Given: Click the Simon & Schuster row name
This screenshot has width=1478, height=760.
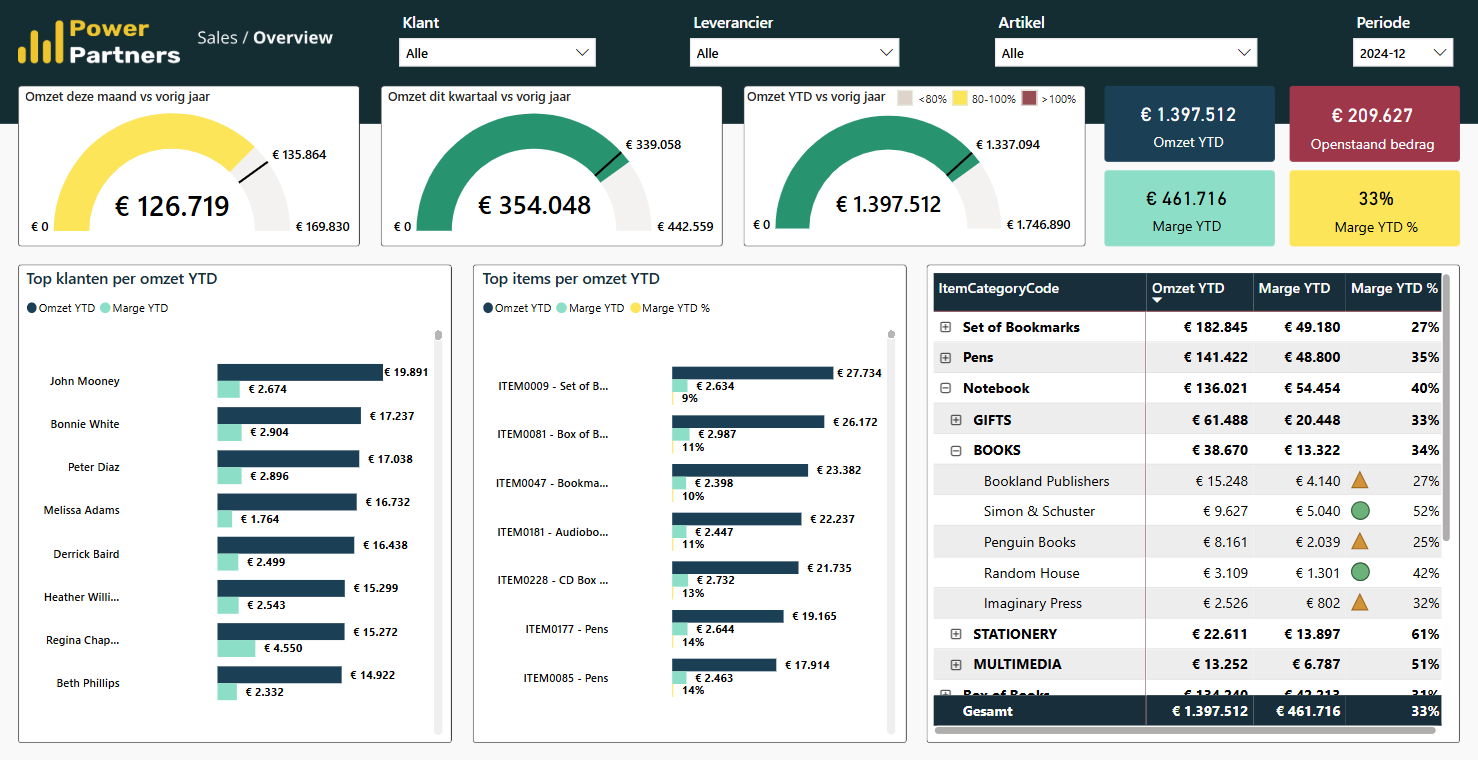Looking at the screenshot, I should 1039,511.
